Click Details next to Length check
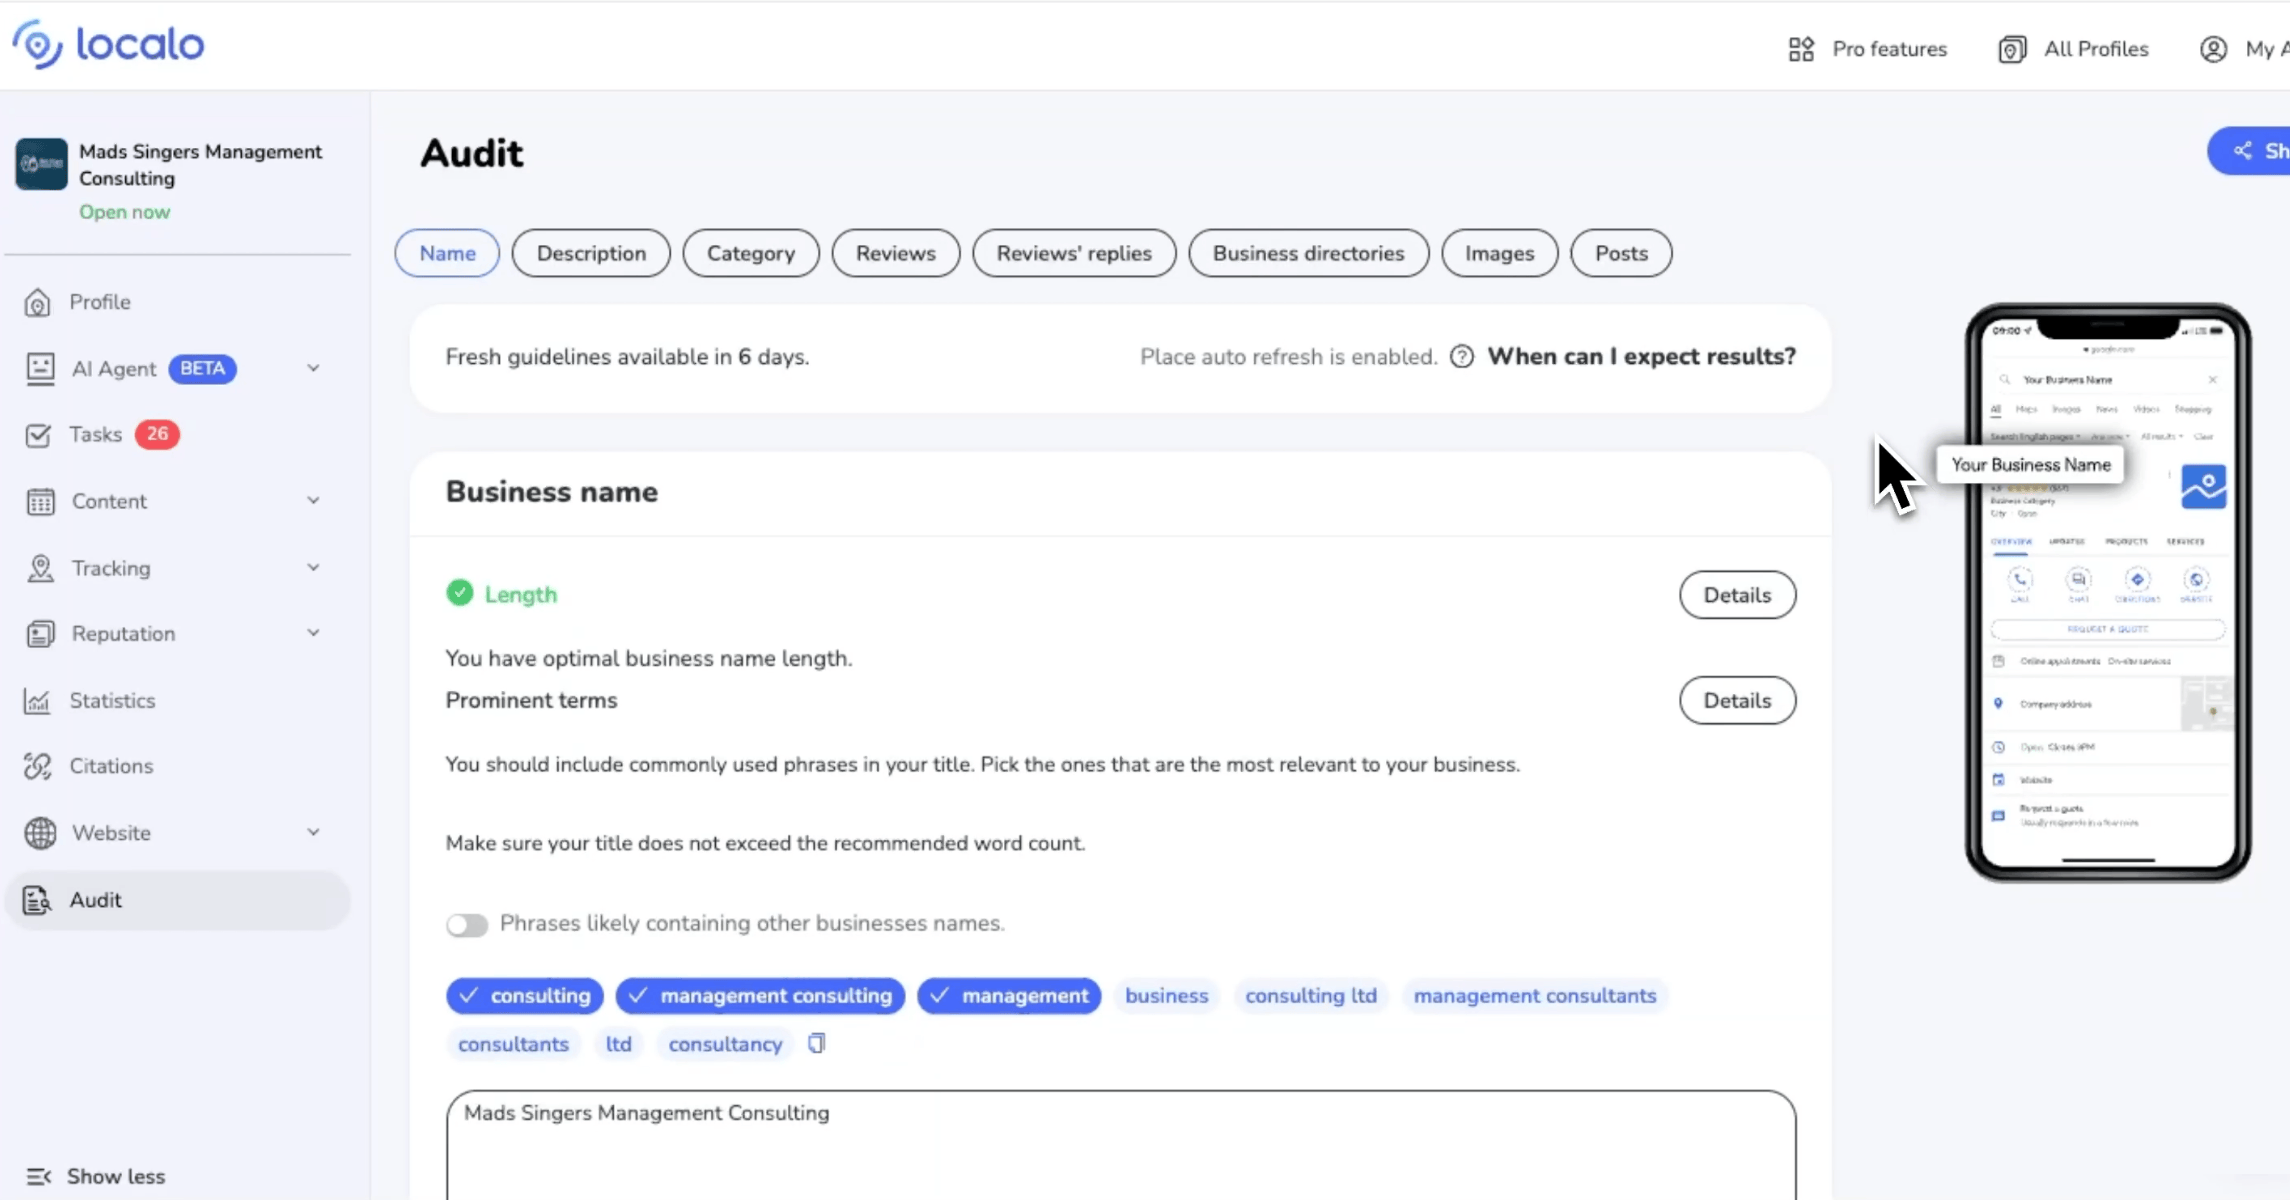The width and height of the screenshot is (2290, 1200). click(1737, 594)
